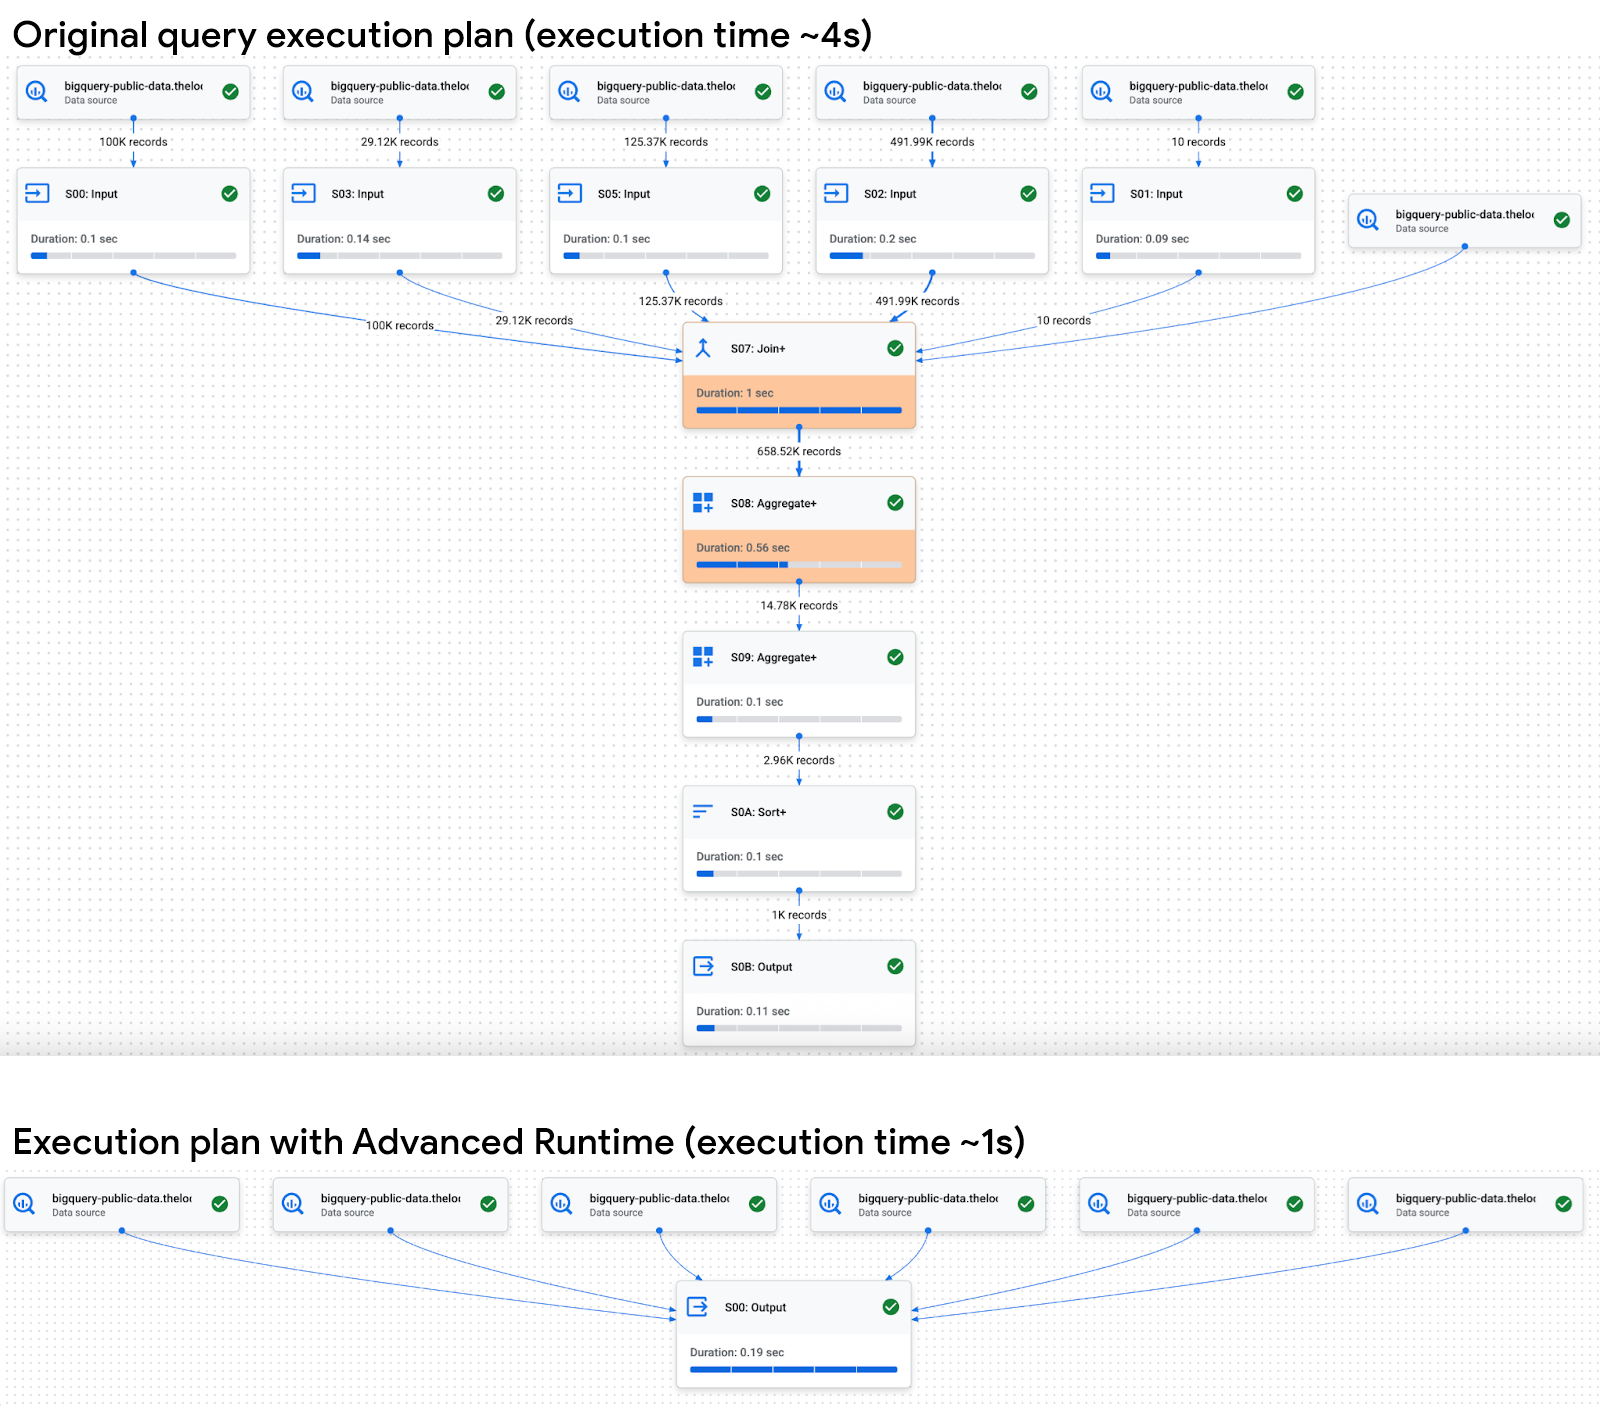This screenshot has height=1412, width=1600.
Task: Click BigQuery icon of data source feeding S03: Input
Action: click(x=303, y=92)
